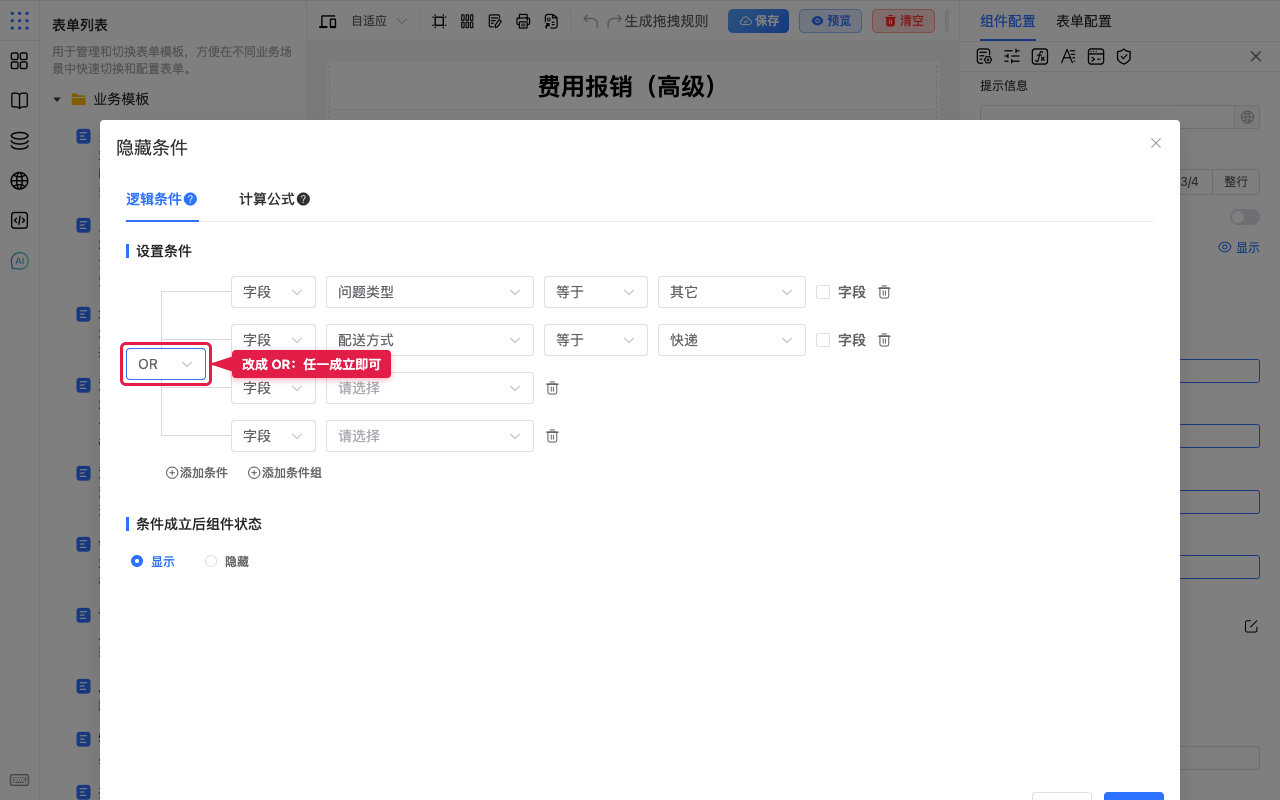This screenshot has width=1280, height=800.
Task: Click the 提示信息 input field
Action: [1108, 117]
